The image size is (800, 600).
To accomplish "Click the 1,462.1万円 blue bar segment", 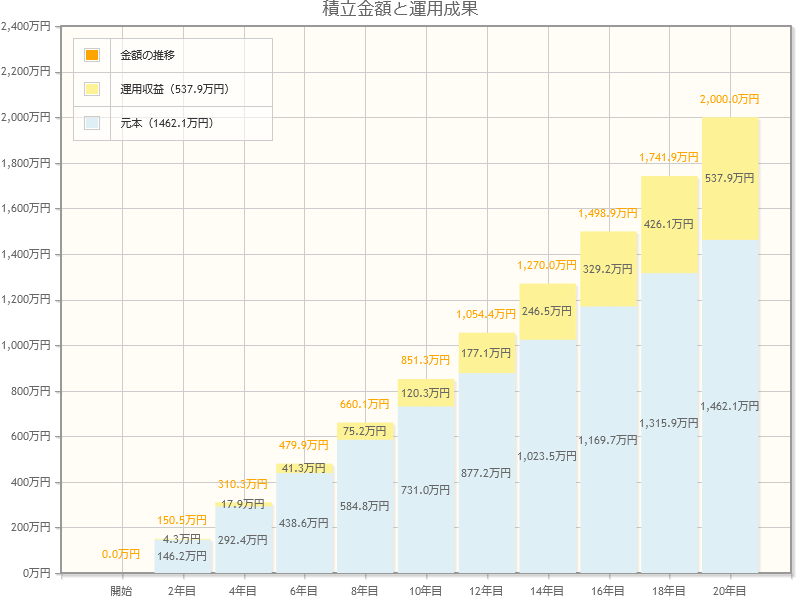I will tap(730, 406).
